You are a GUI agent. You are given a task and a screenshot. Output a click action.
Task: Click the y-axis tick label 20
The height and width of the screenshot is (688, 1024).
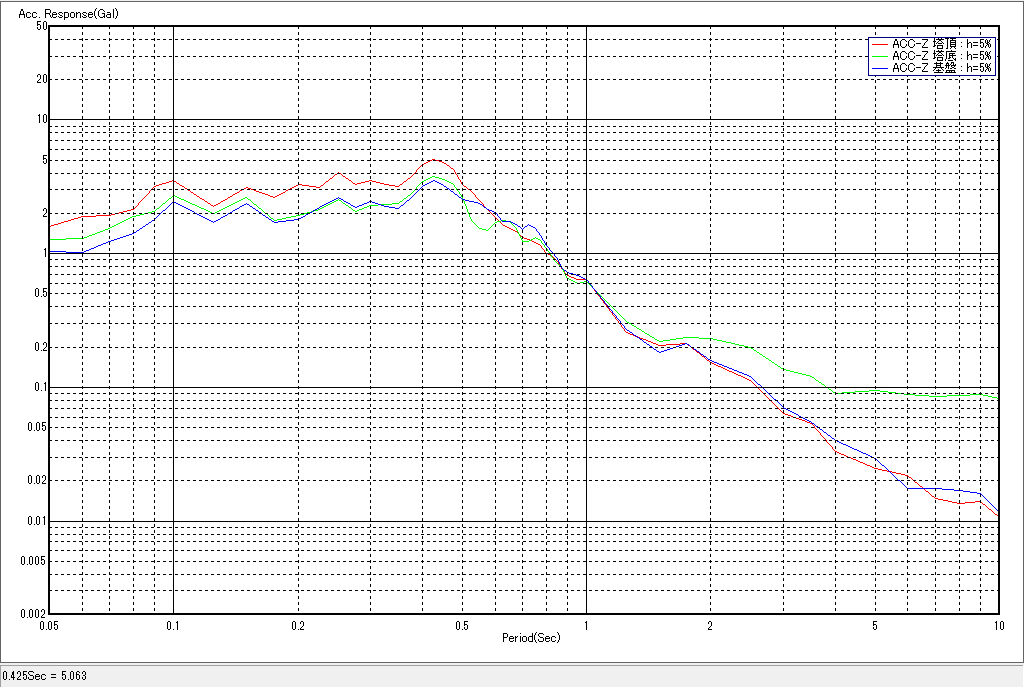click(42, 79)
